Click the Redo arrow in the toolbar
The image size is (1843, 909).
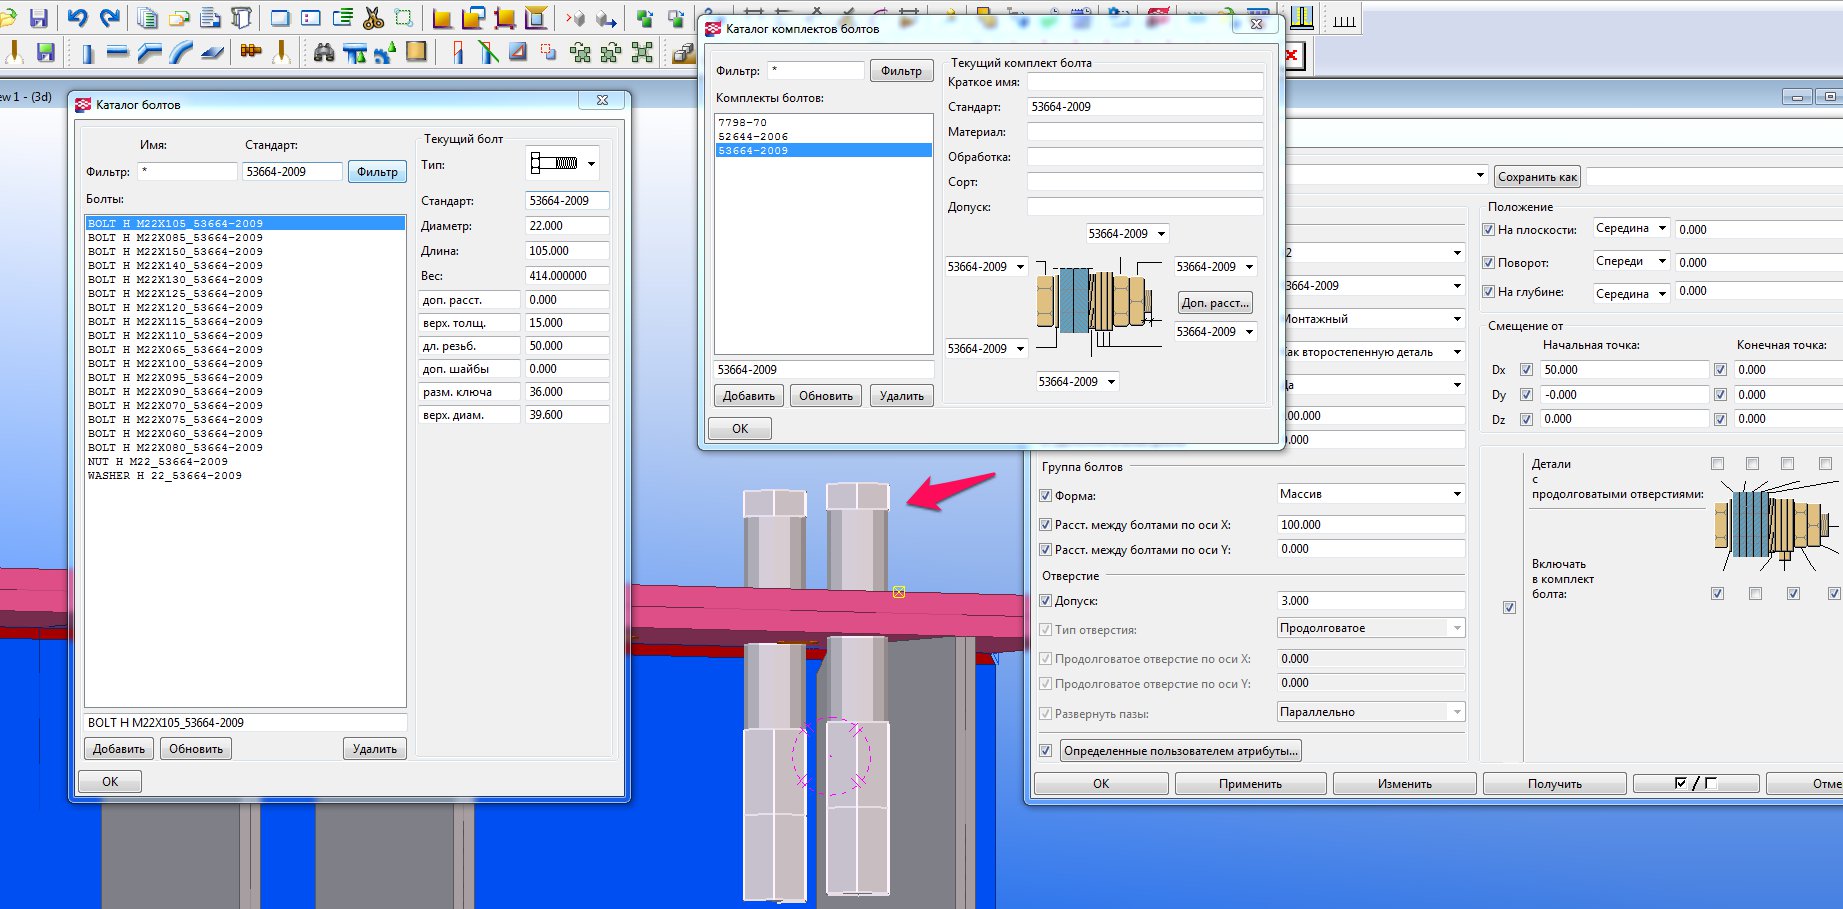click(109, 18)
